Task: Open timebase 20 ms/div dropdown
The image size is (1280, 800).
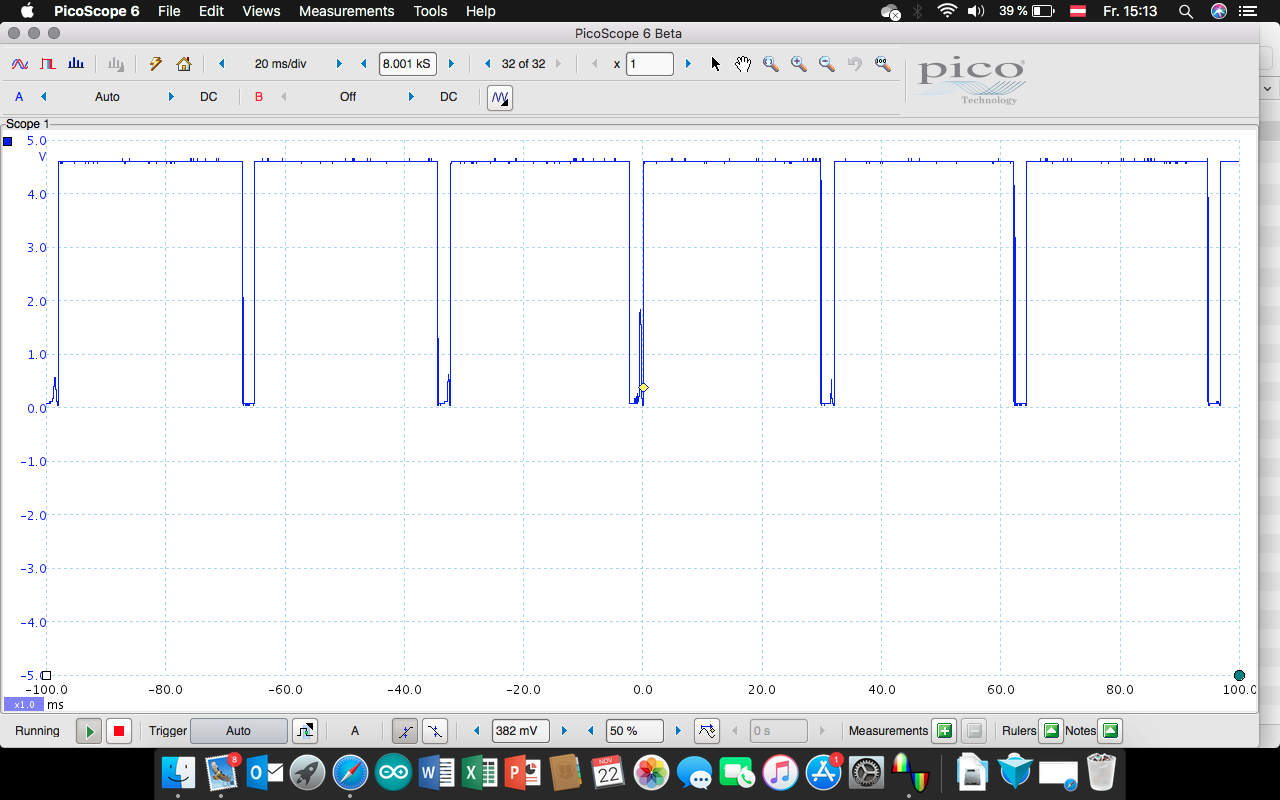Action: click(x=280, y=64)
